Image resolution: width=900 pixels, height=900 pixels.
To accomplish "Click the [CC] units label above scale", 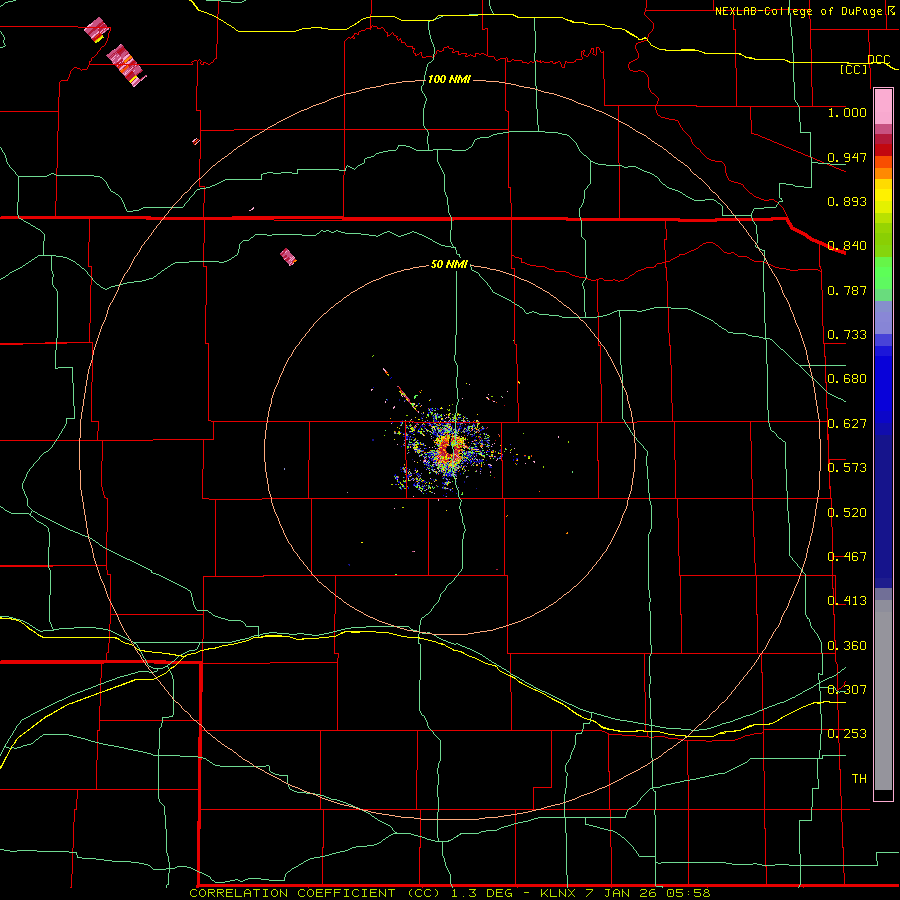I will click(x=854, y=69).
